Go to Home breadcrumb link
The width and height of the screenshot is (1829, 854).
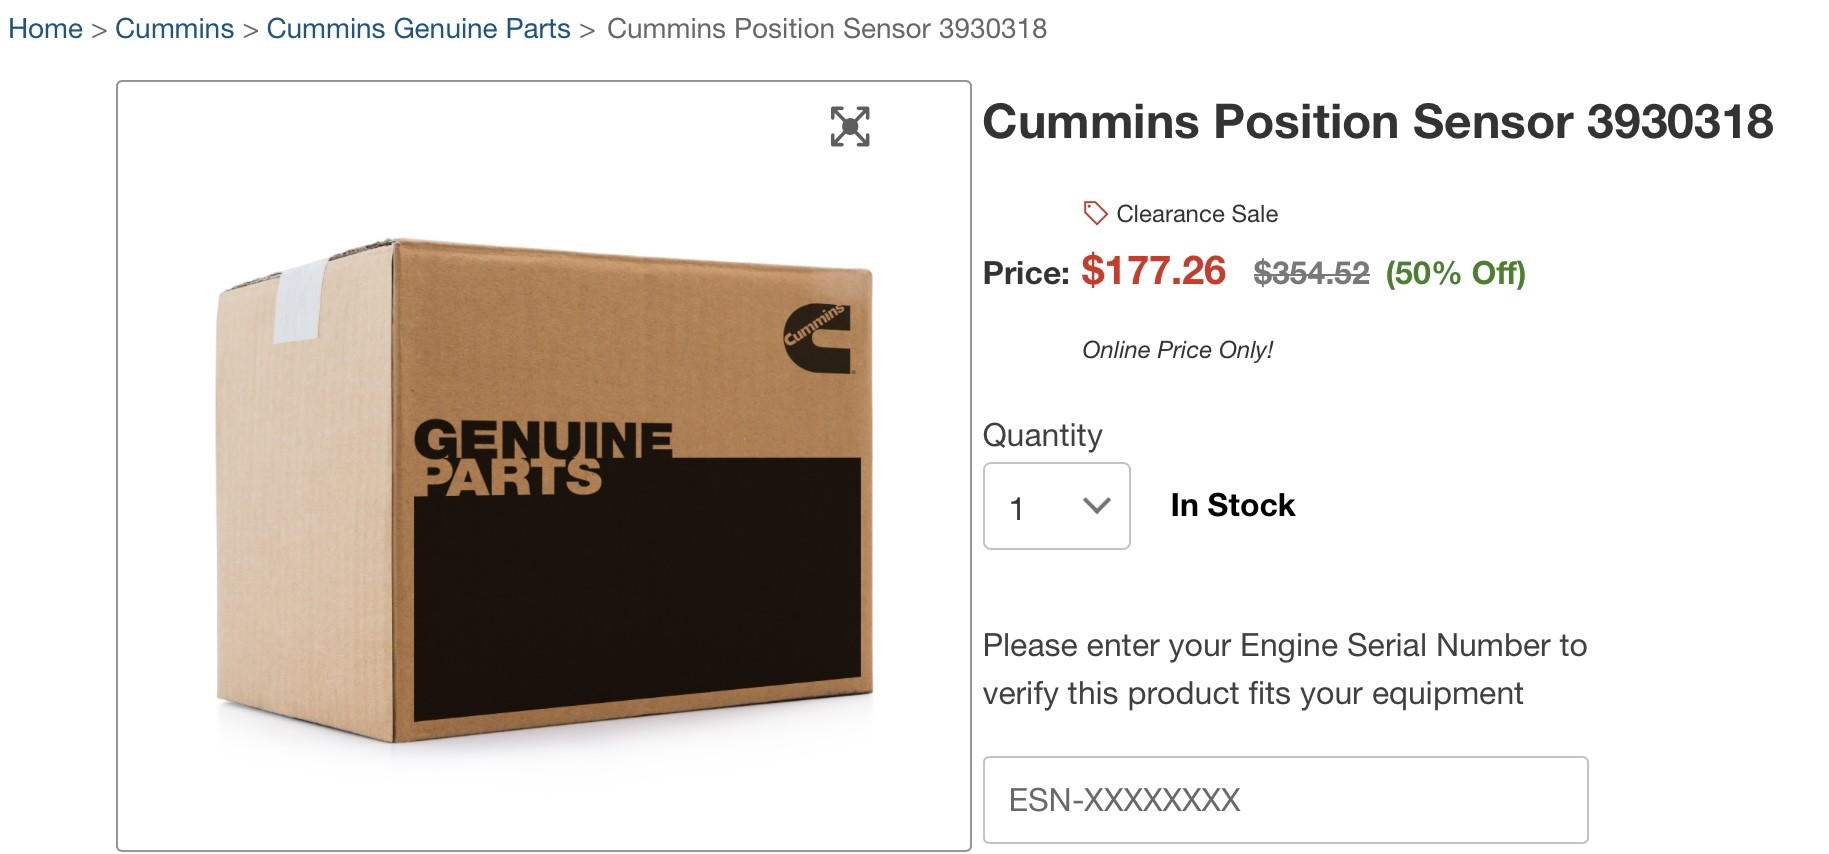click(x=45, y=29)
